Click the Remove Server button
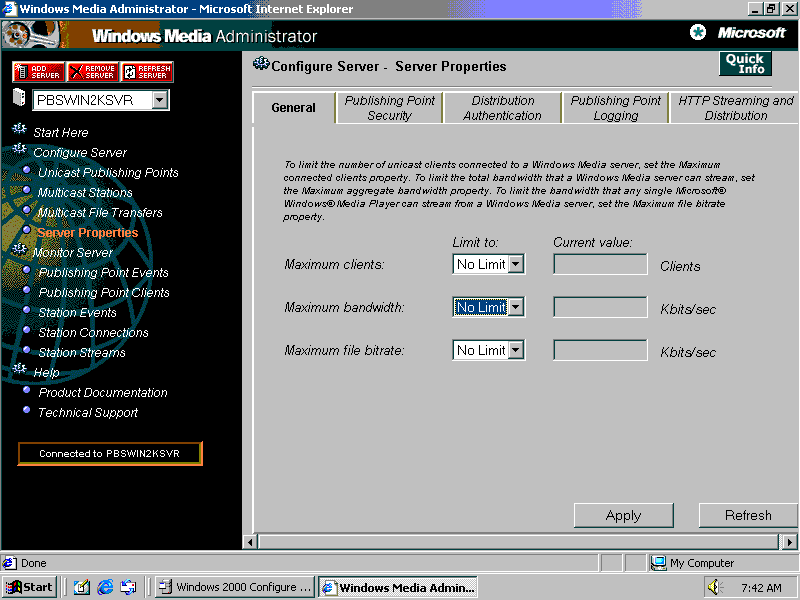 [x=93, y=72]
